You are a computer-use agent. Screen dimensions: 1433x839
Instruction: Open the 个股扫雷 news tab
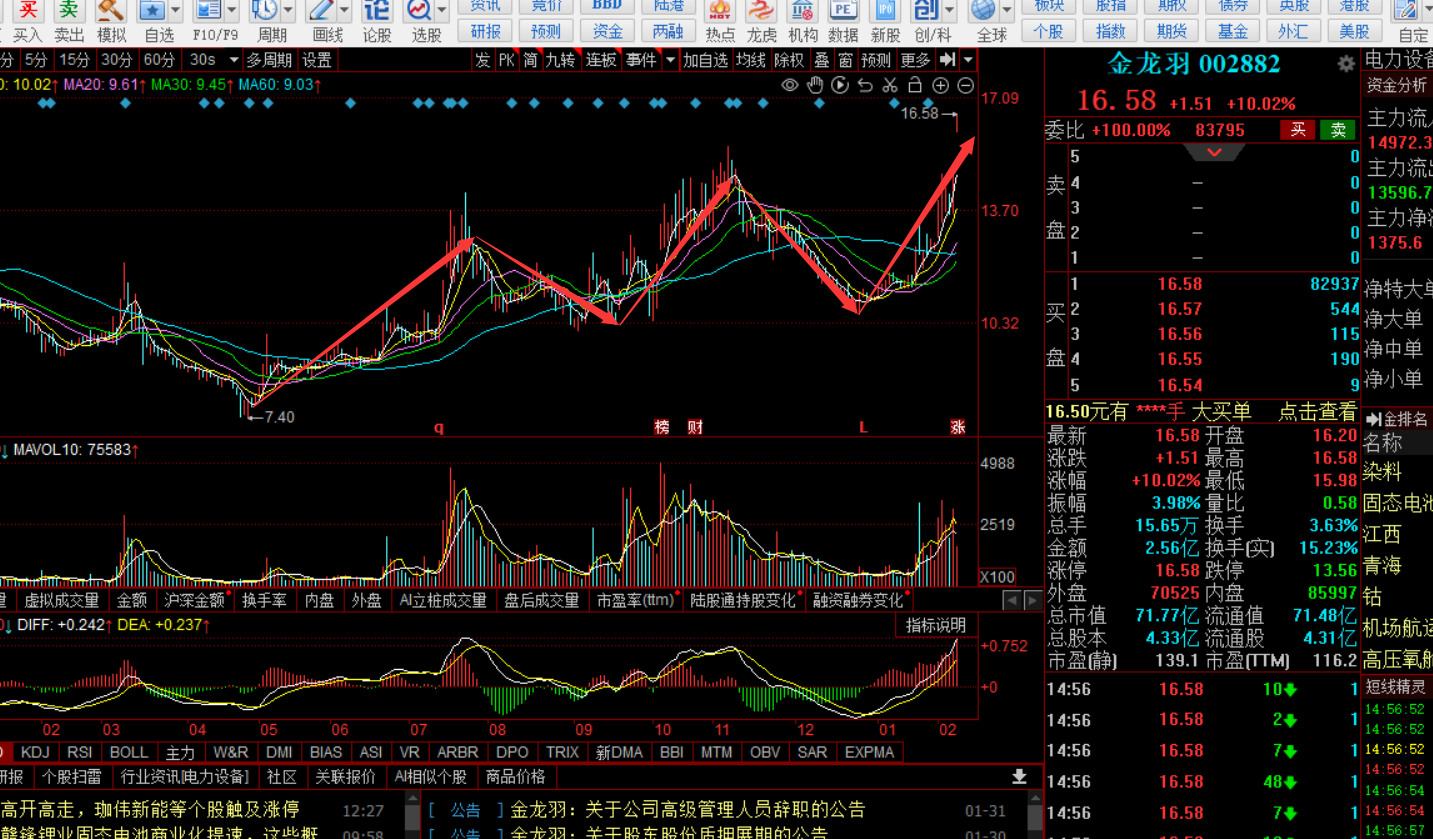click(71, 777)
